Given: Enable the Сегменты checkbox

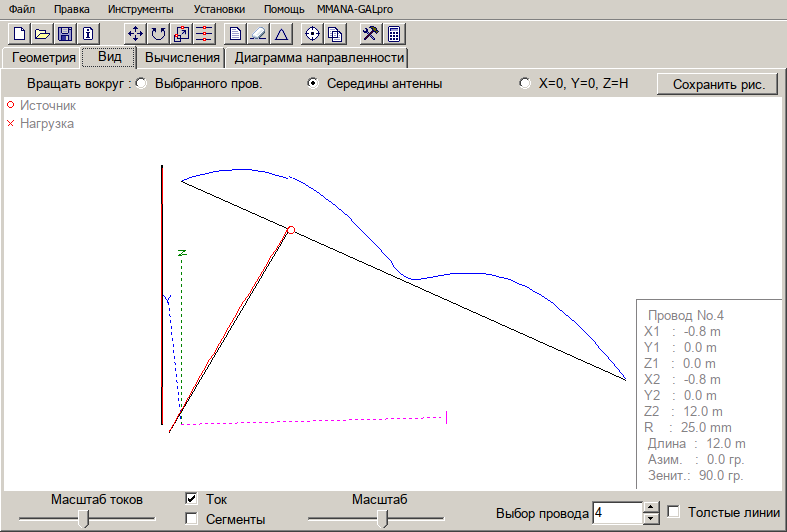Looking at the screenshot, I should click(191, 518).
